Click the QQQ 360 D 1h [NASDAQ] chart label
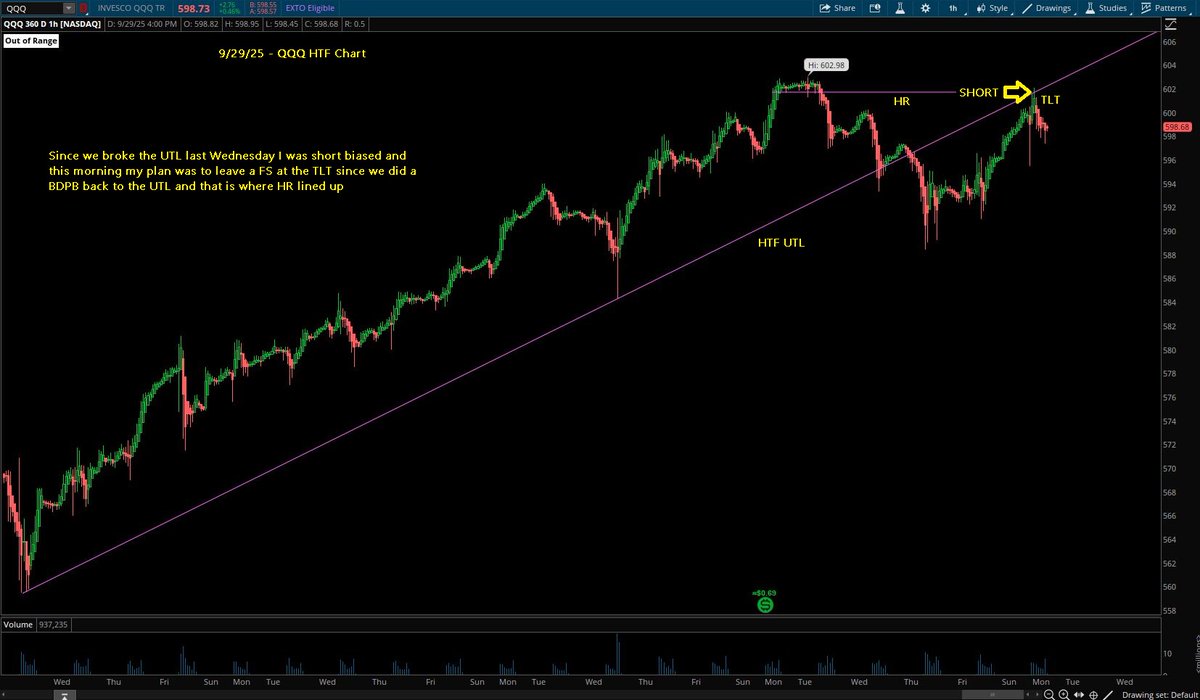The image size is (1200, 700). (x=52, y=24)
